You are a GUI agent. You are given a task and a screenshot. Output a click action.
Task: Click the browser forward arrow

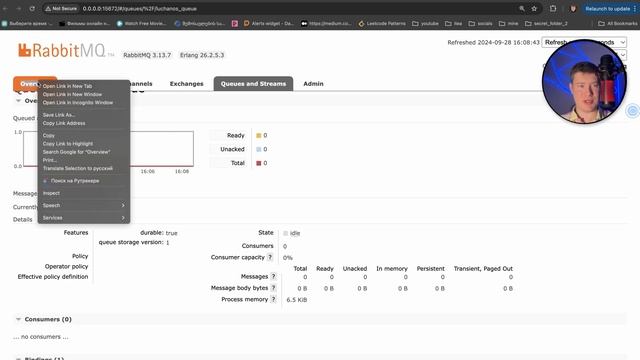click(x=19, y=9)
